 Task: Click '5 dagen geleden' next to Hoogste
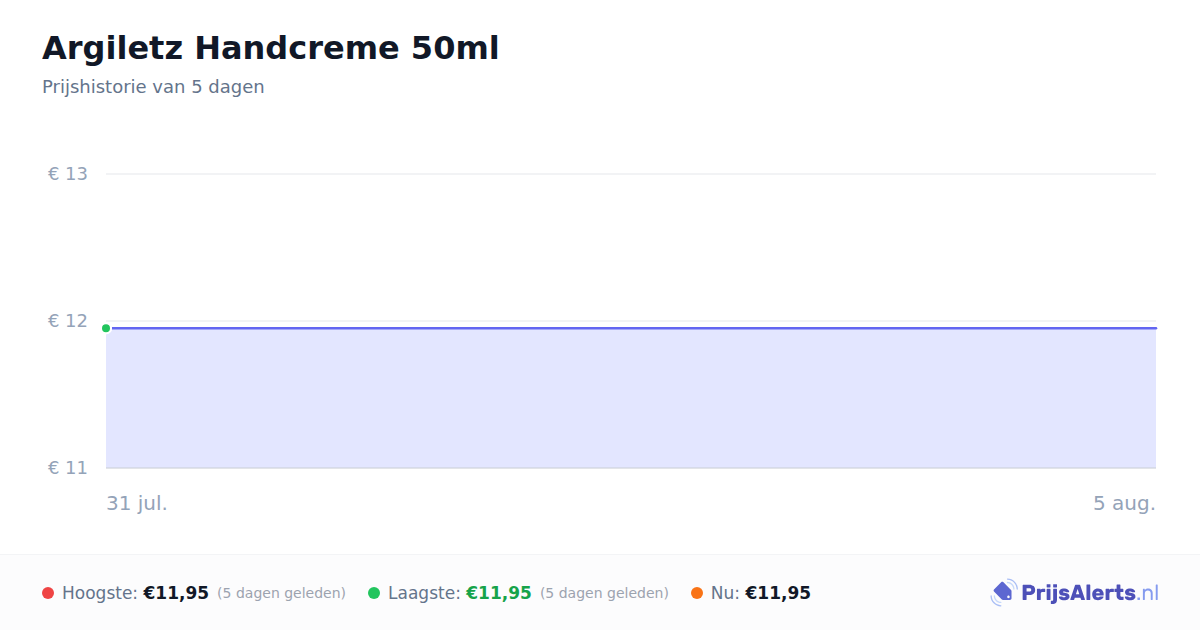point(281,593)
